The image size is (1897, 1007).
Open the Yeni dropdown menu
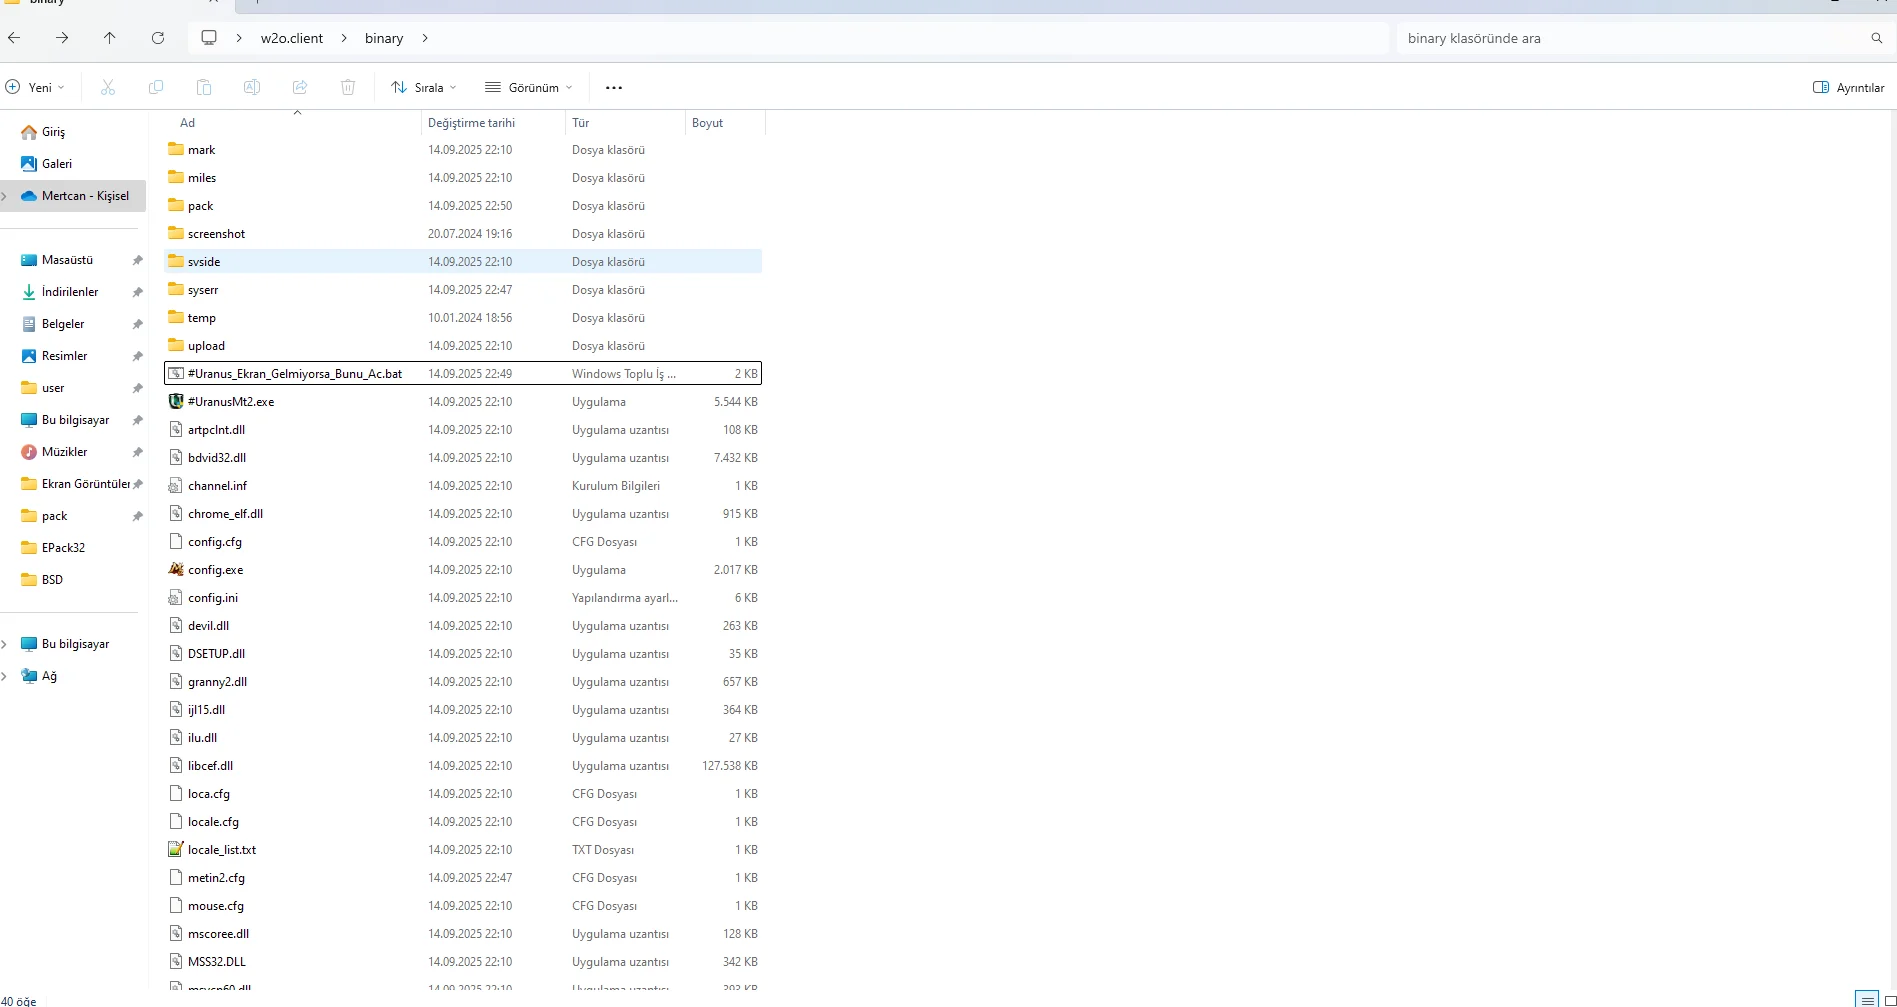[36, 88]
